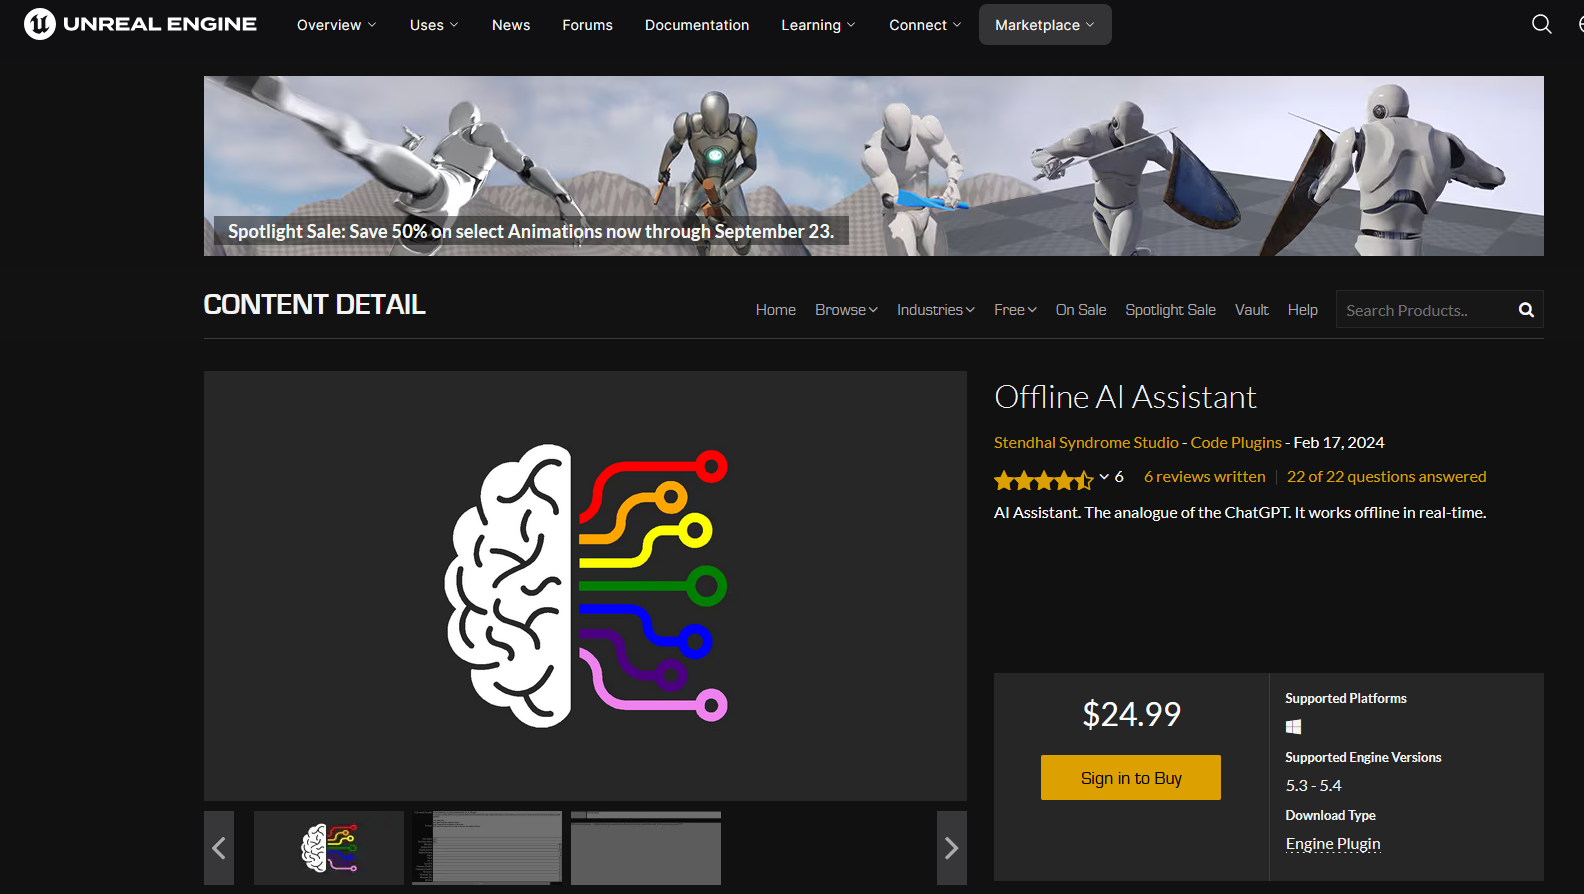Screen dimensions: 1584x894
Task: Open the Connect dropdown
Action: click(x=925, y=25)
